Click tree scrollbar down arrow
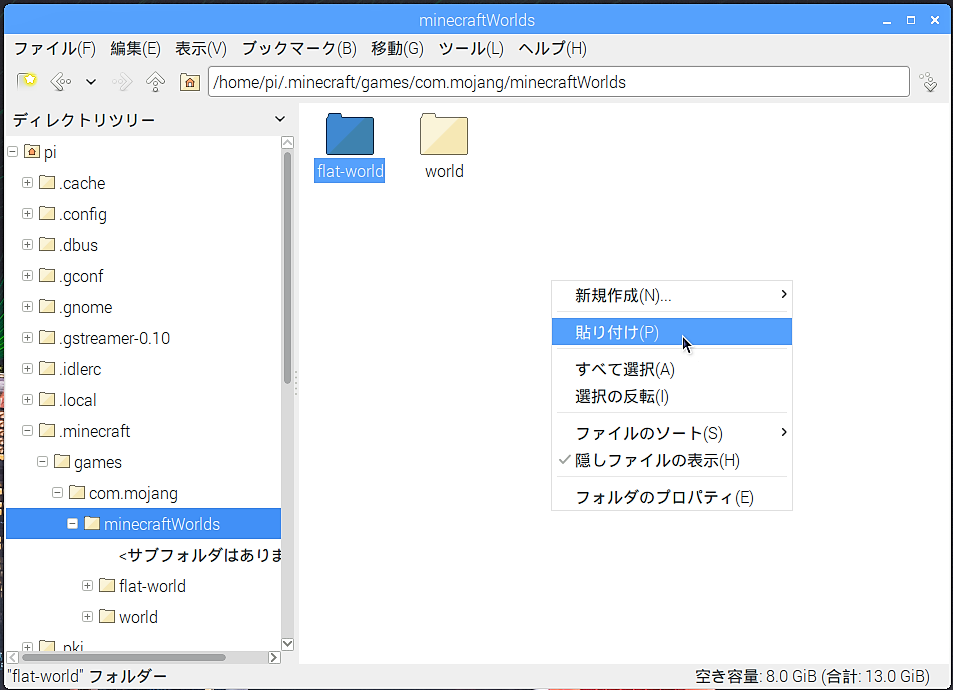Viewport: 953px width, 690px height. (287, 644)
